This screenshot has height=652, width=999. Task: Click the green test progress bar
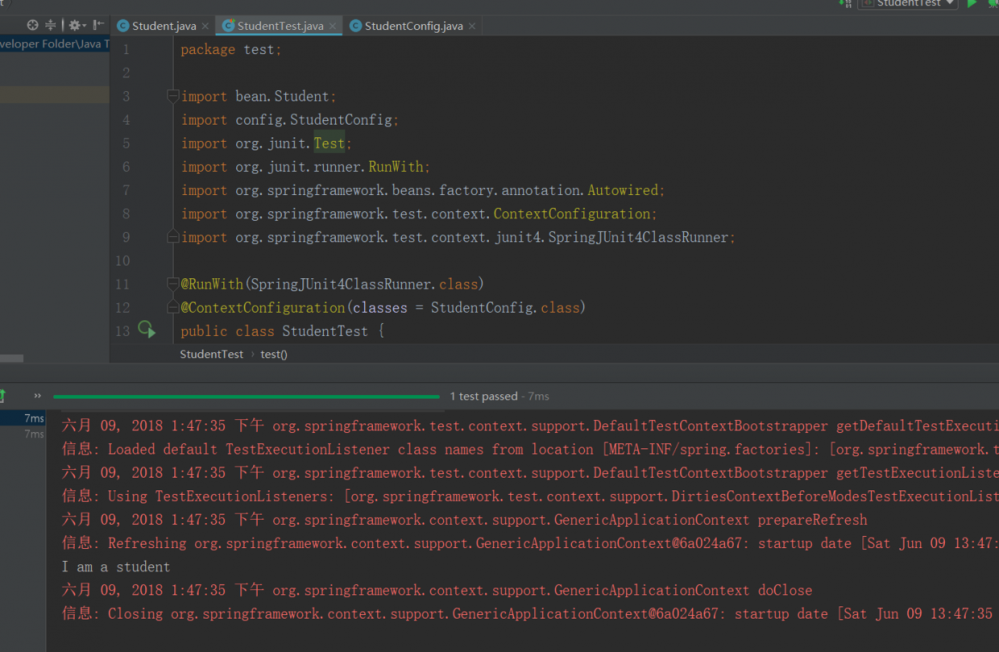point(246,397)
